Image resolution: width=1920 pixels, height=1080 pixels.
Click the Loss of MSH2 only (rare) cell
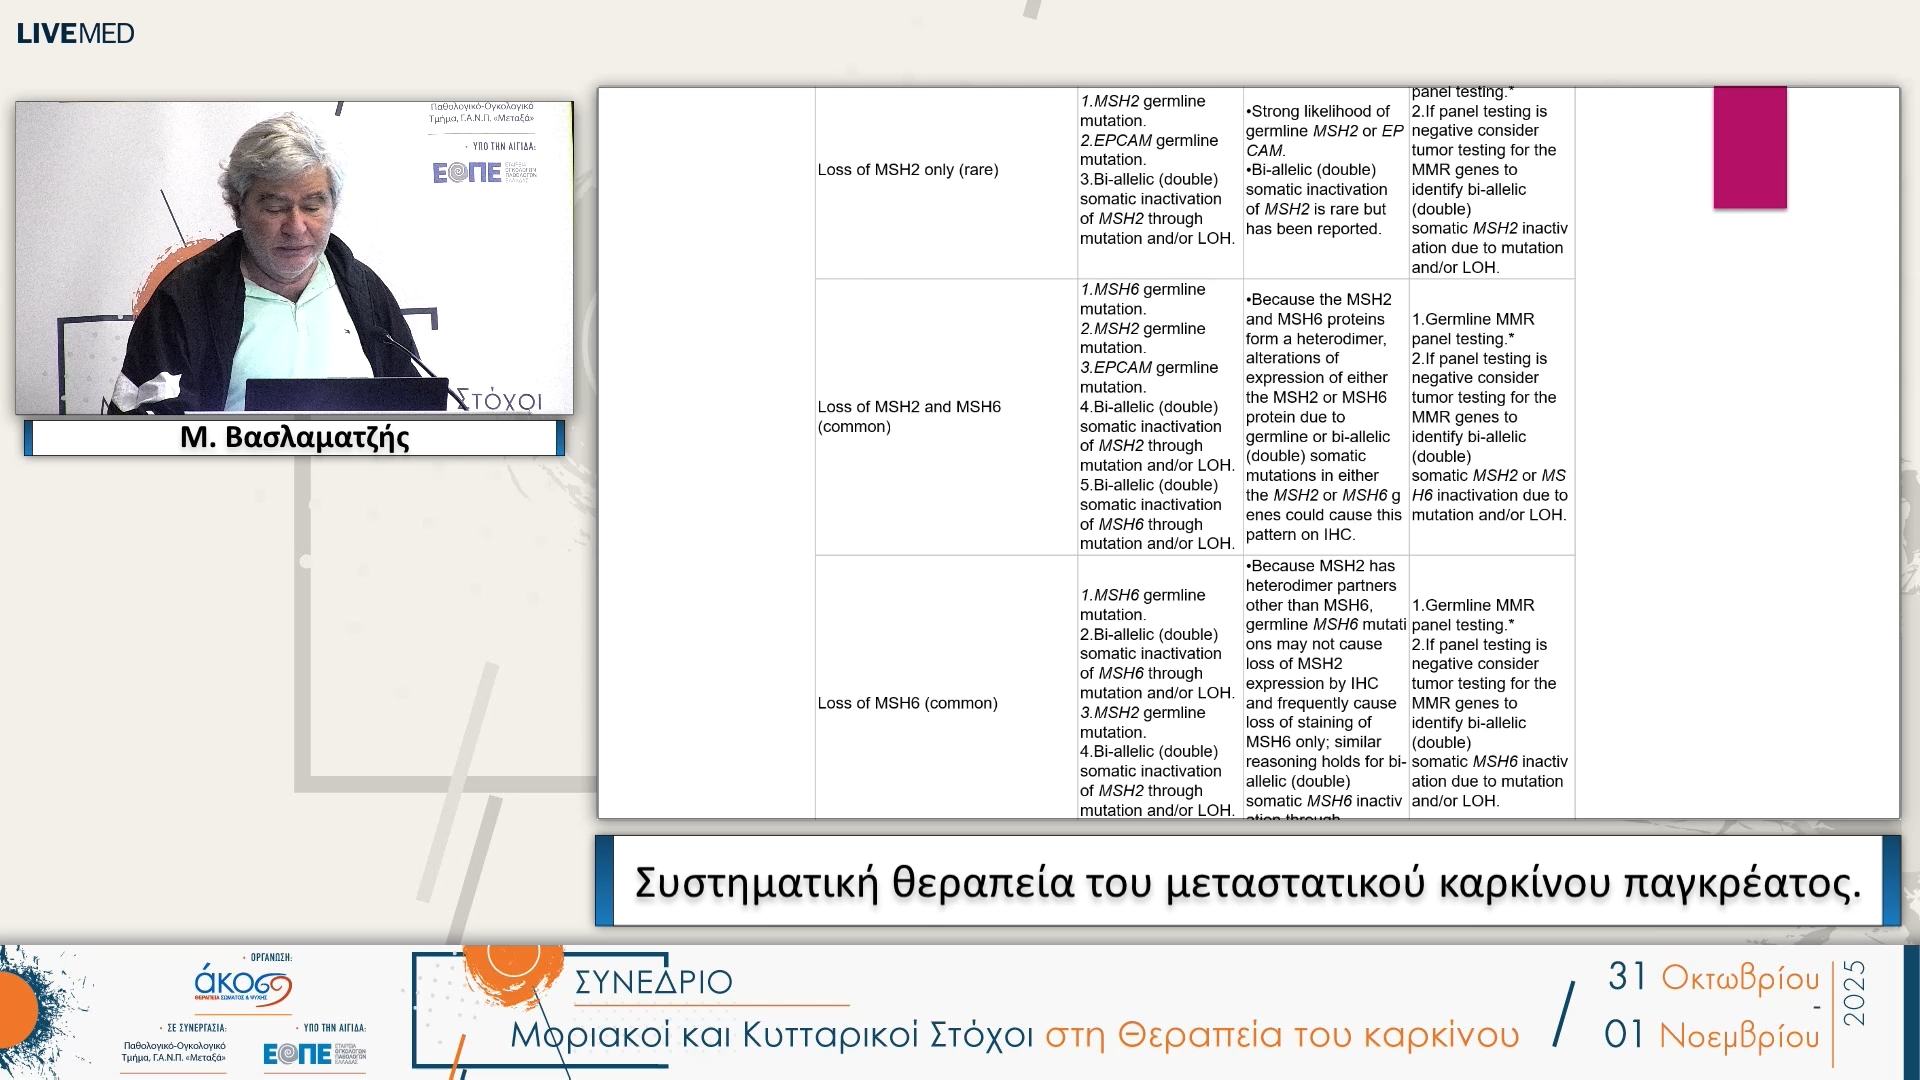point(907,170)
